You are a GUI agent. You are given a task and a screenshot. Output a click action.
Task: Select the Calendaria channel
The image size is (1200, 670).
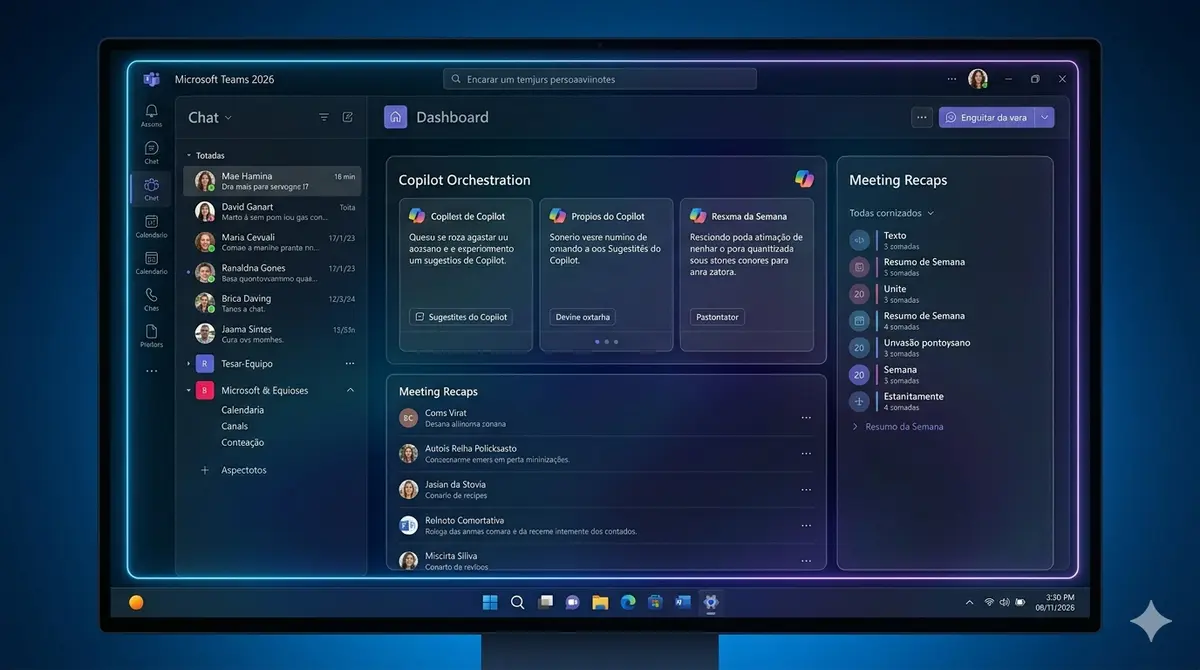coord(243,410)
